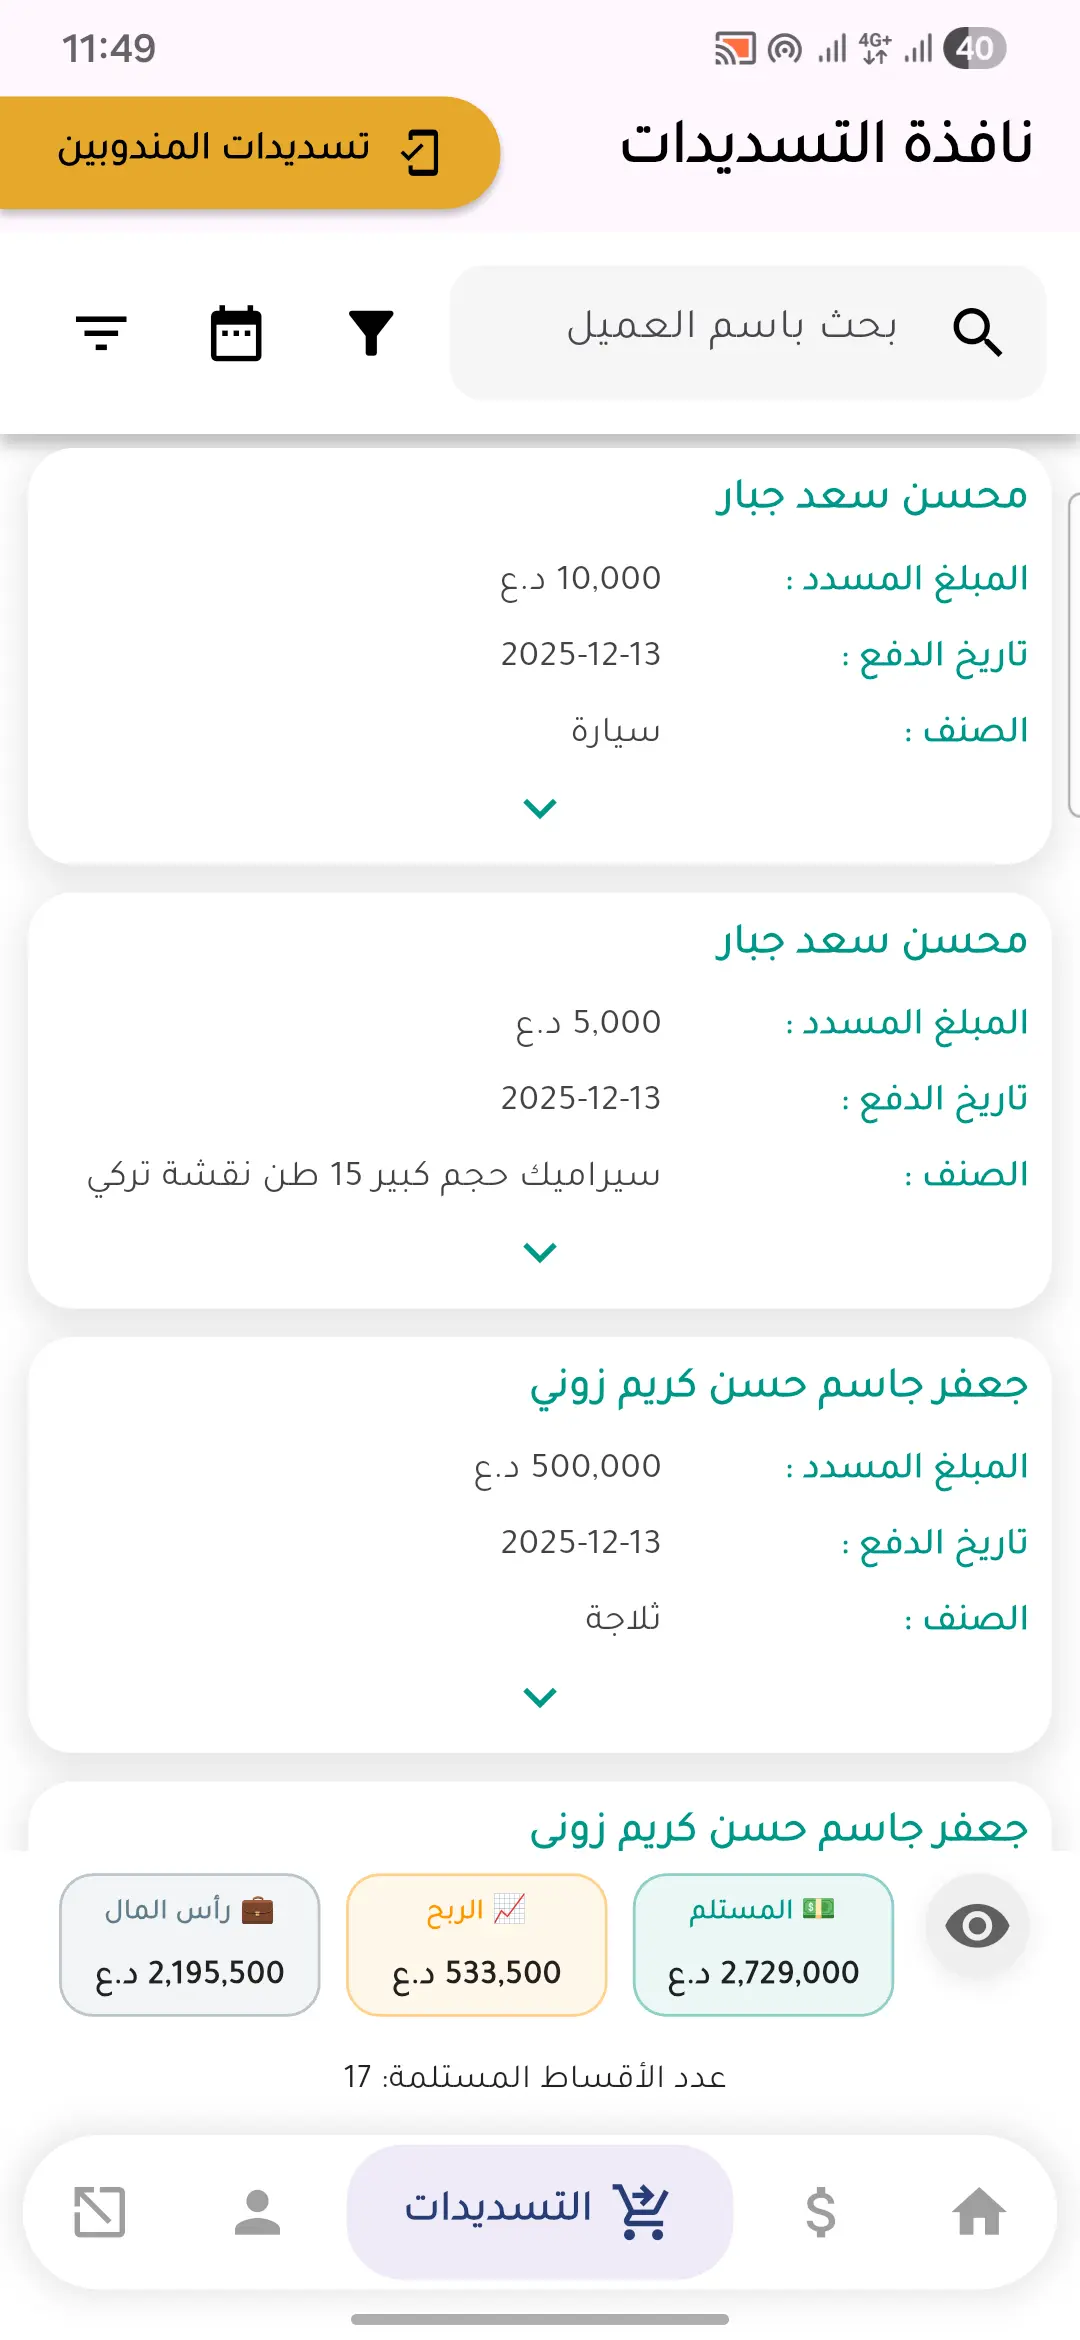Tap the home icon in bottom navigation
1080x2340 pixels.
click(x=979, y=2211)
